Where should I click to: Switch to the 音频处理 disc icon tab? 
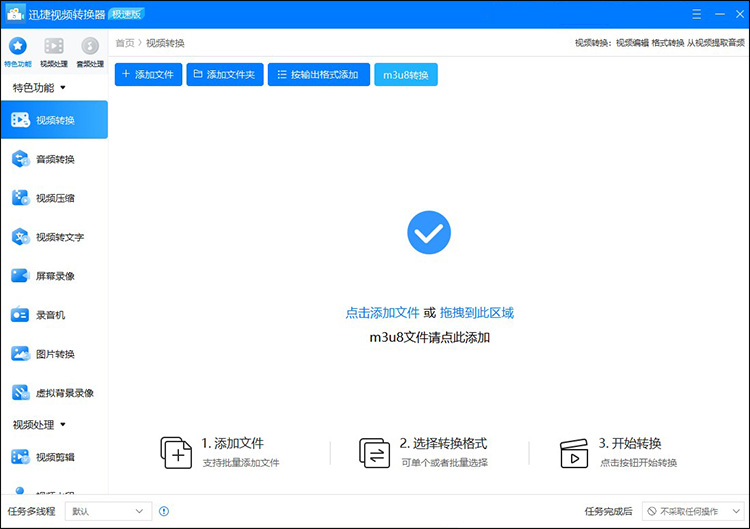click(x=90, y=52)
